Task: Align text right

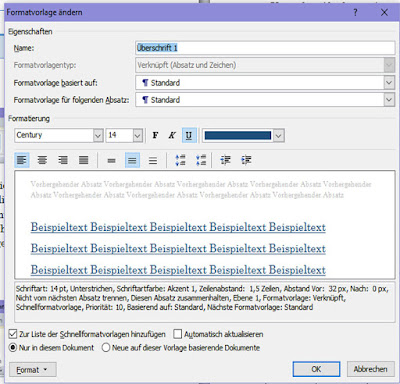Action: click(x=63, y=160)
